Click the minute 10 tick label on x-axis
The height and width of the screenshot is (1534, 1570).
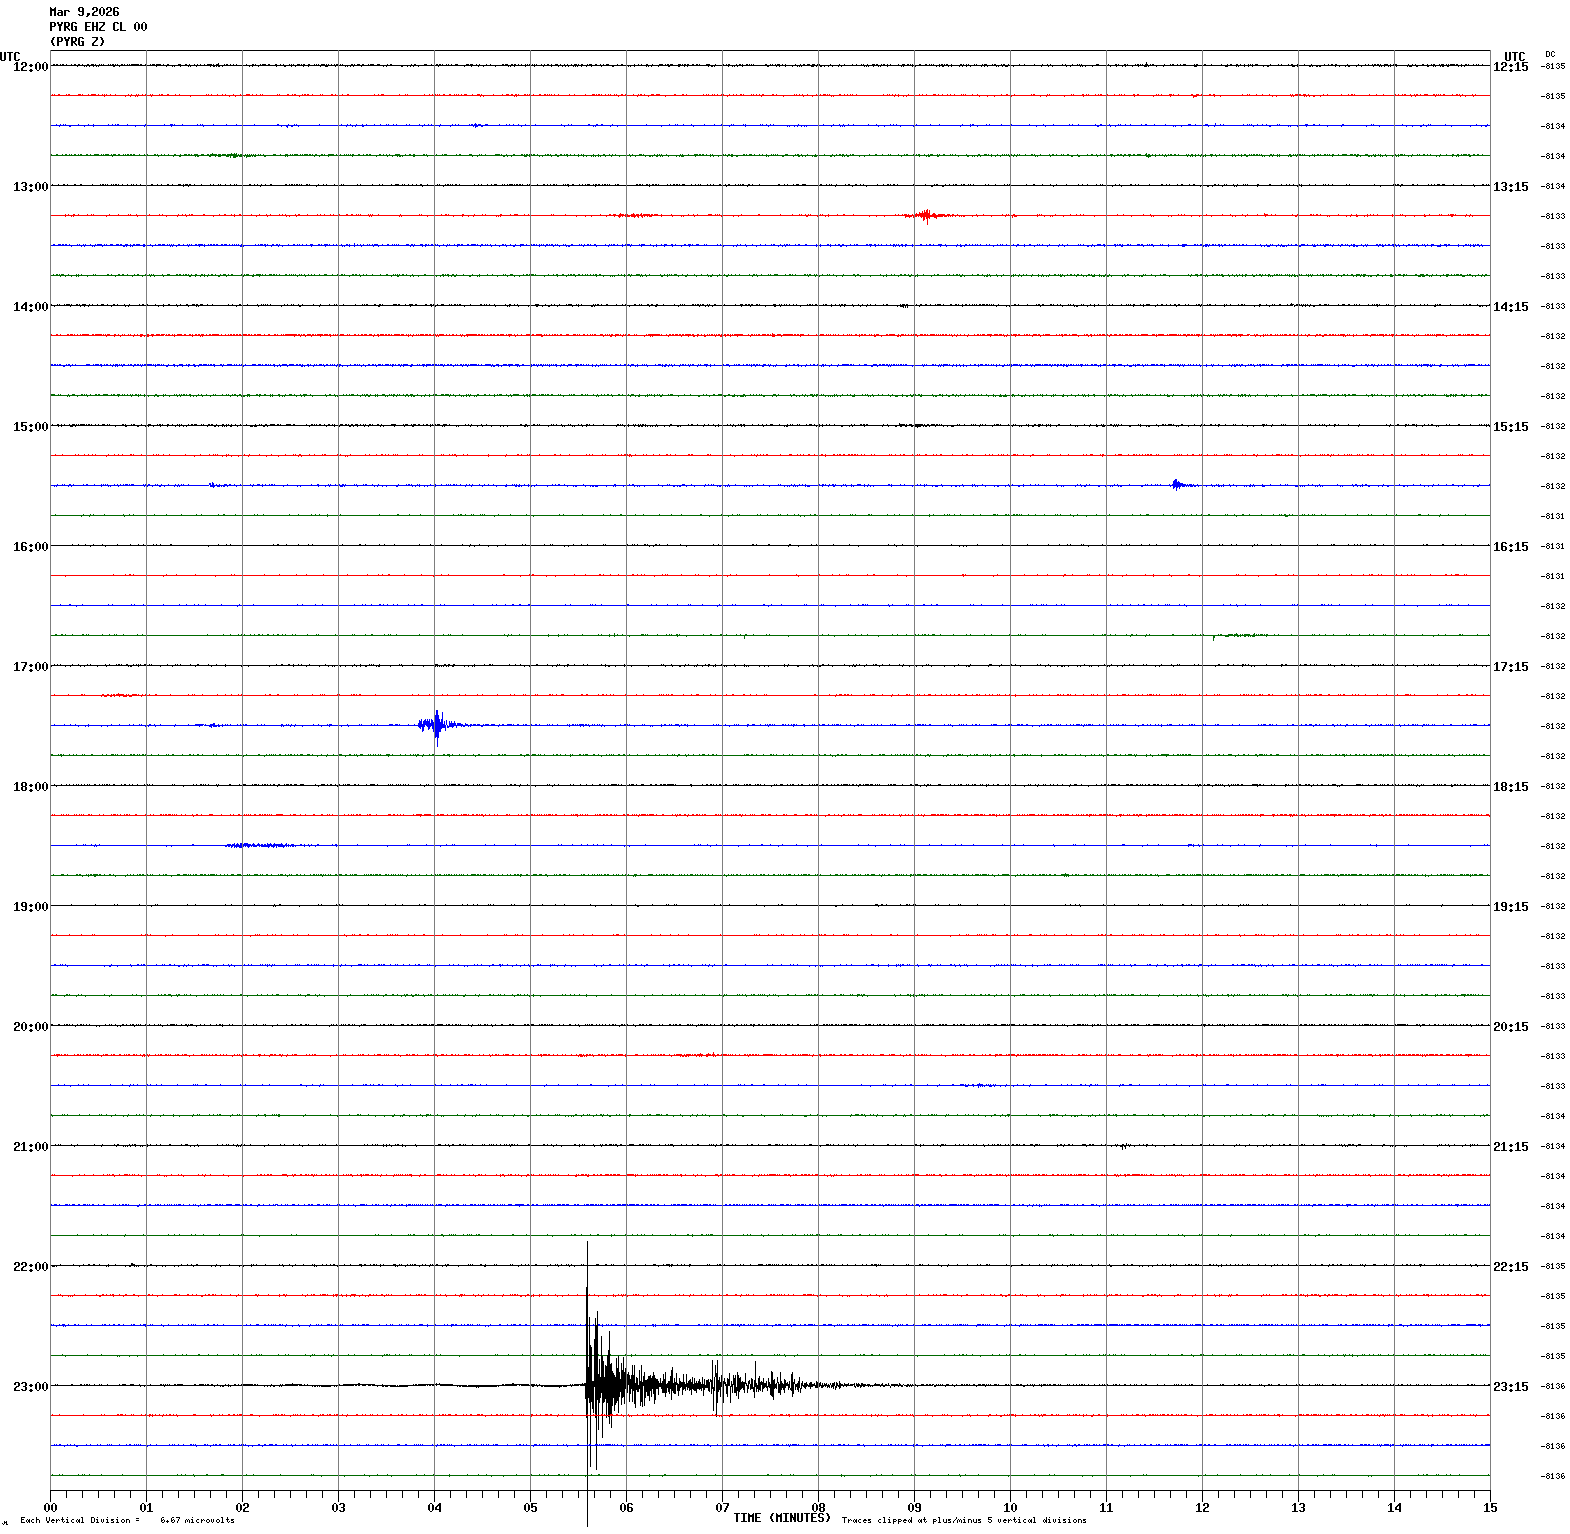coord(1010,1508)
